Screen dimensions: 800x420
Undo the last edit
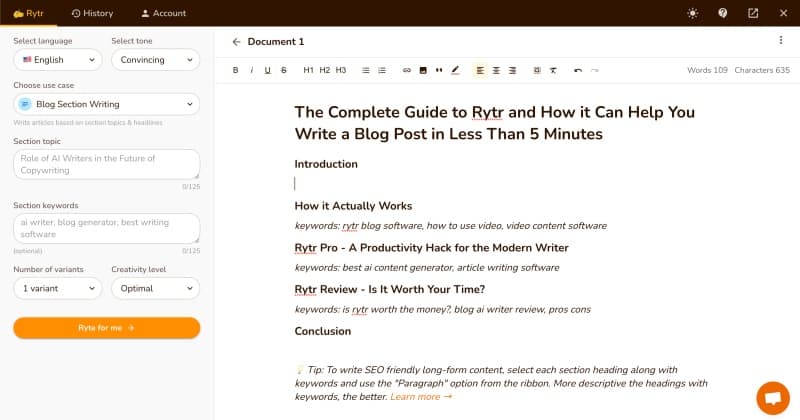pos(578,70)
